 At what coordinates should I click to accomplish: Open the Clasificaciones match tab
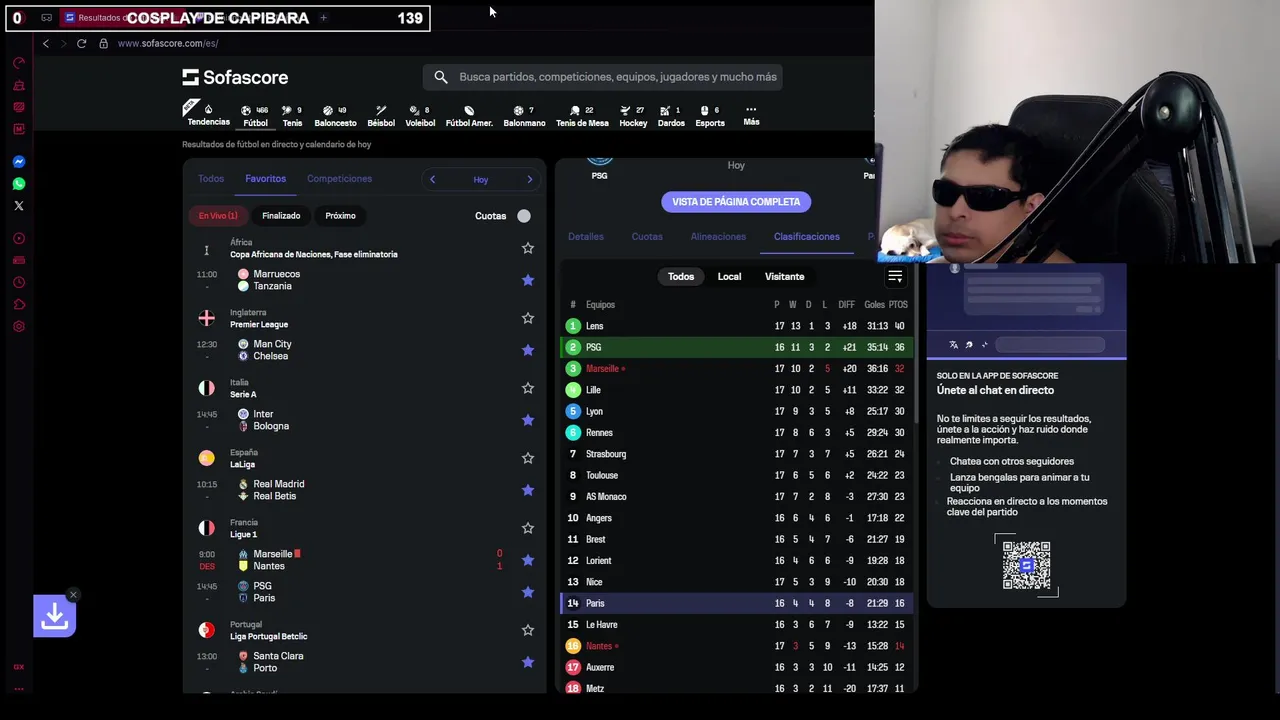806,237
